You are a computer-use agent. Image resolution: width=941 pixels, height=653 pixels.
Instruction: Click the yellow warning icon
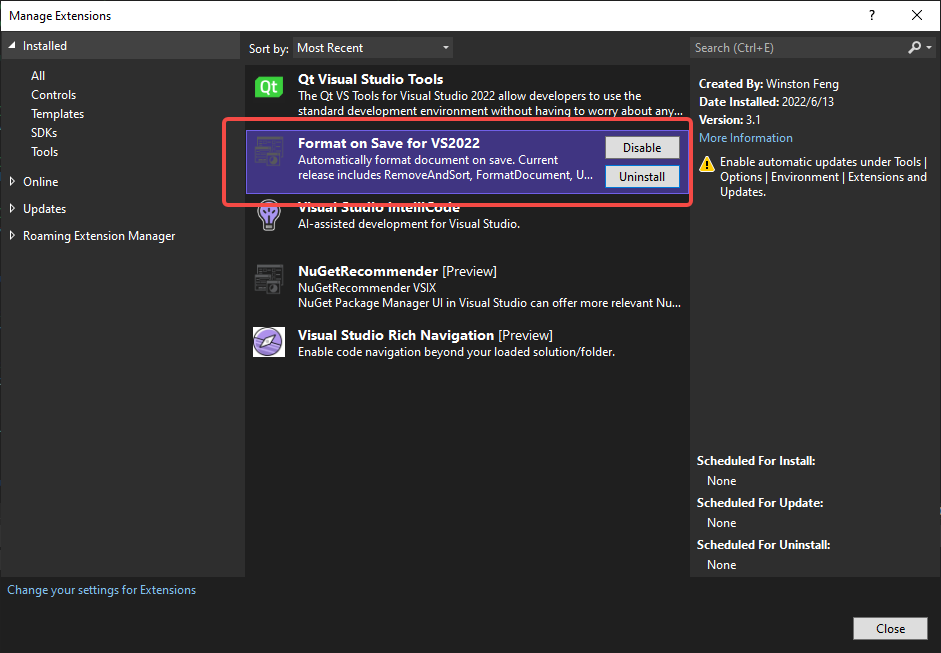coord(707,163)
